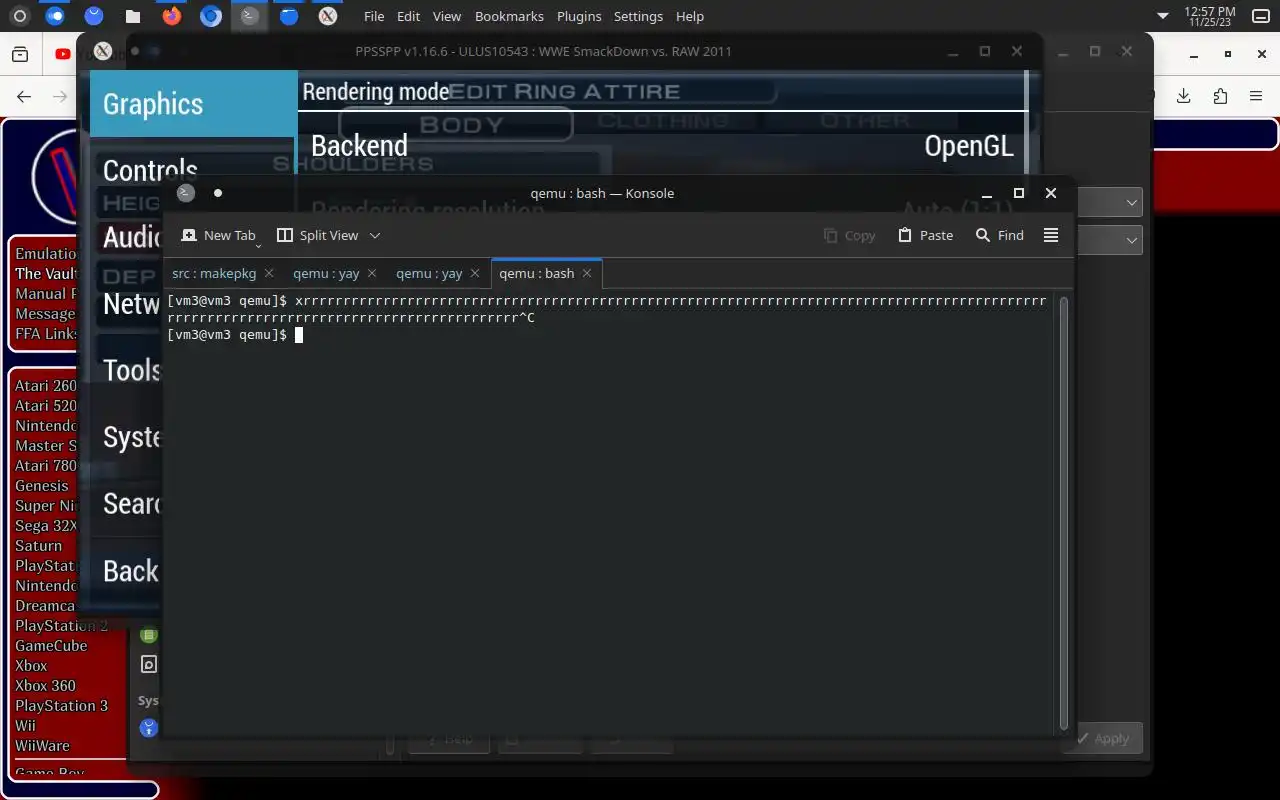Click the blue accessibility icon in settings sidebar
This screenshot has width=1280, height=800.
pos(148,728)
